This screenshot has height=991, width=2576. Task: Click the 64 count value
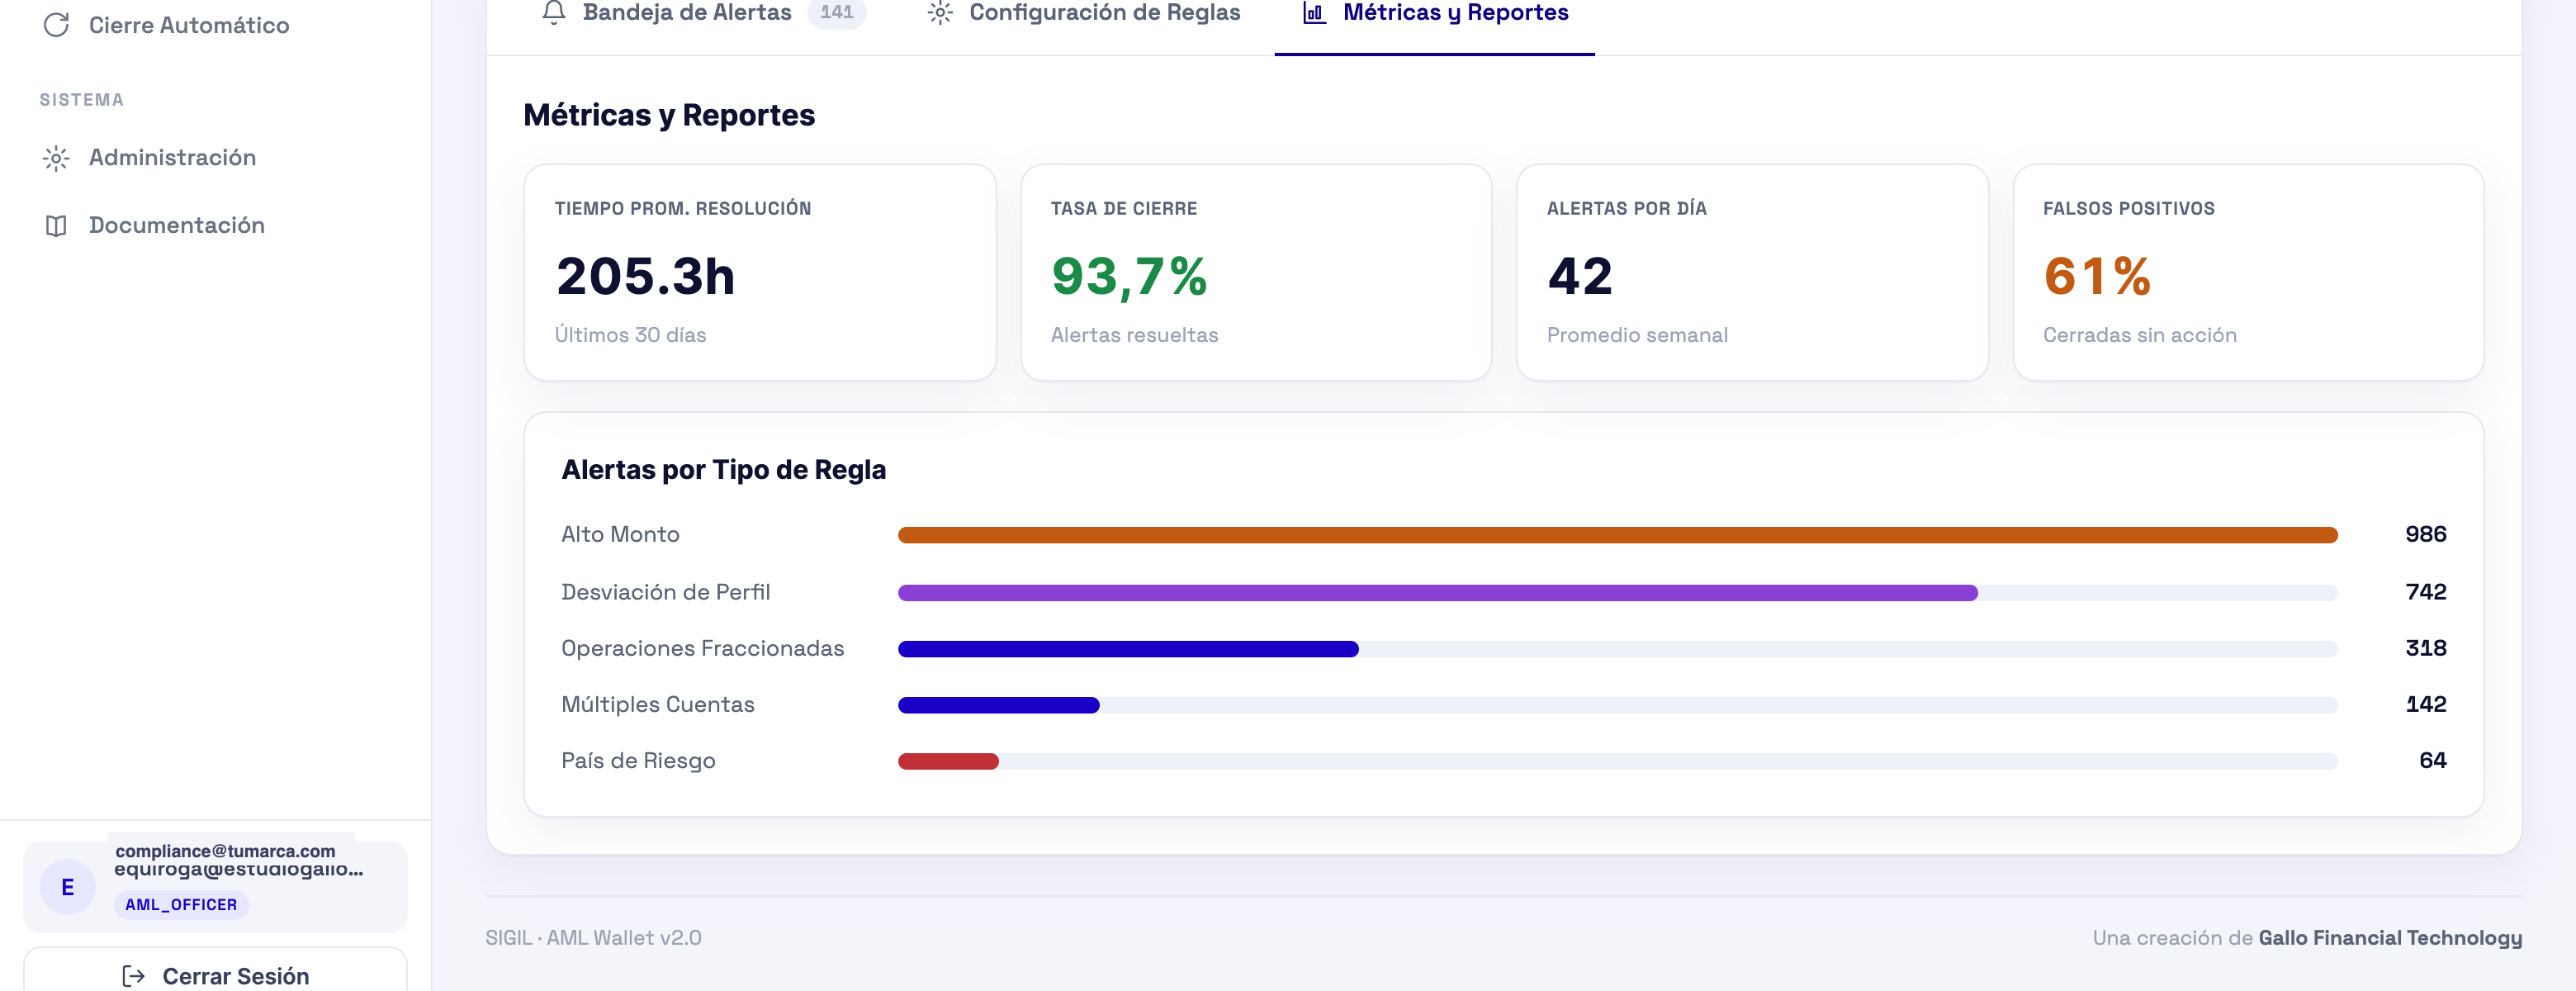[x=2432, y=761]
